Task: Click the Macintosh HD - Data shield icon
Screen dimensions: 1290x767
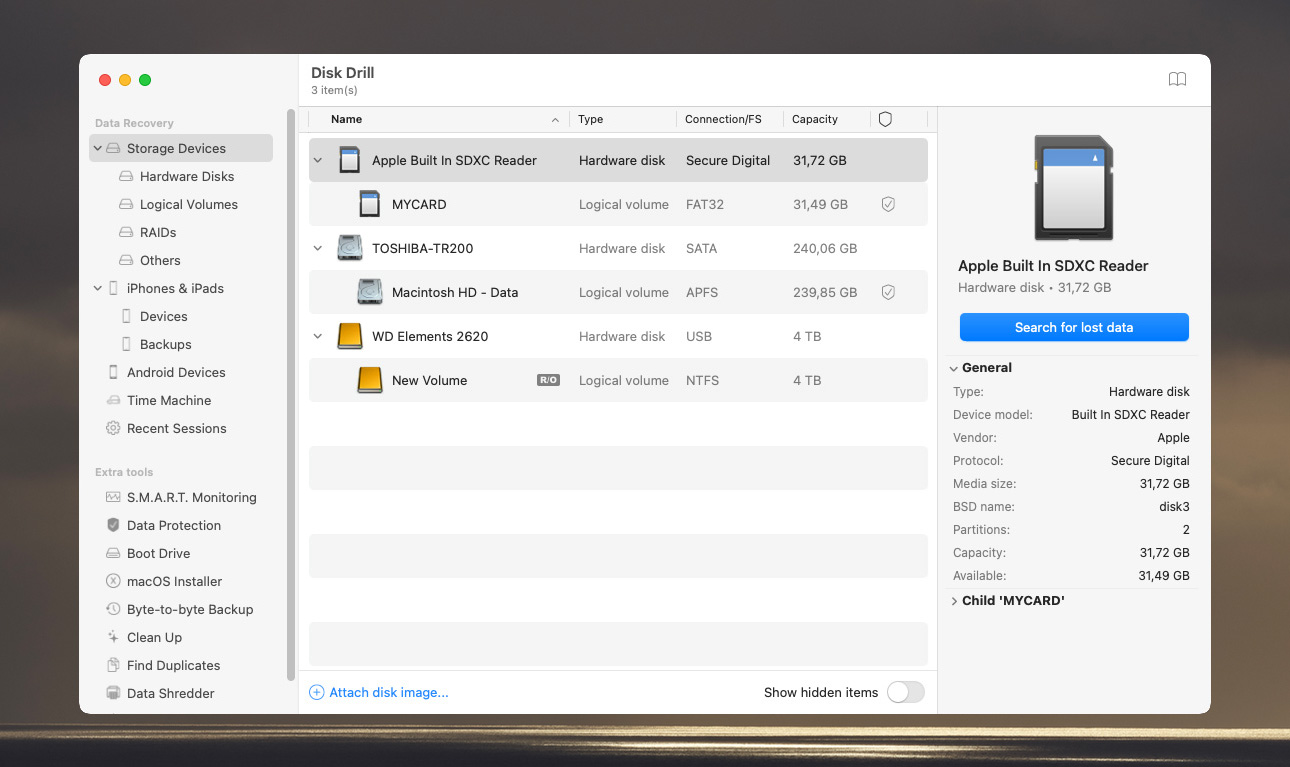Action: tap(887, 292)
